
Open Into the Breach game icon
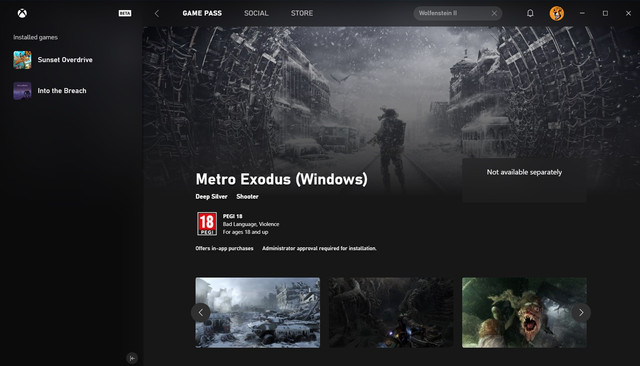click(x=22, y=91)
